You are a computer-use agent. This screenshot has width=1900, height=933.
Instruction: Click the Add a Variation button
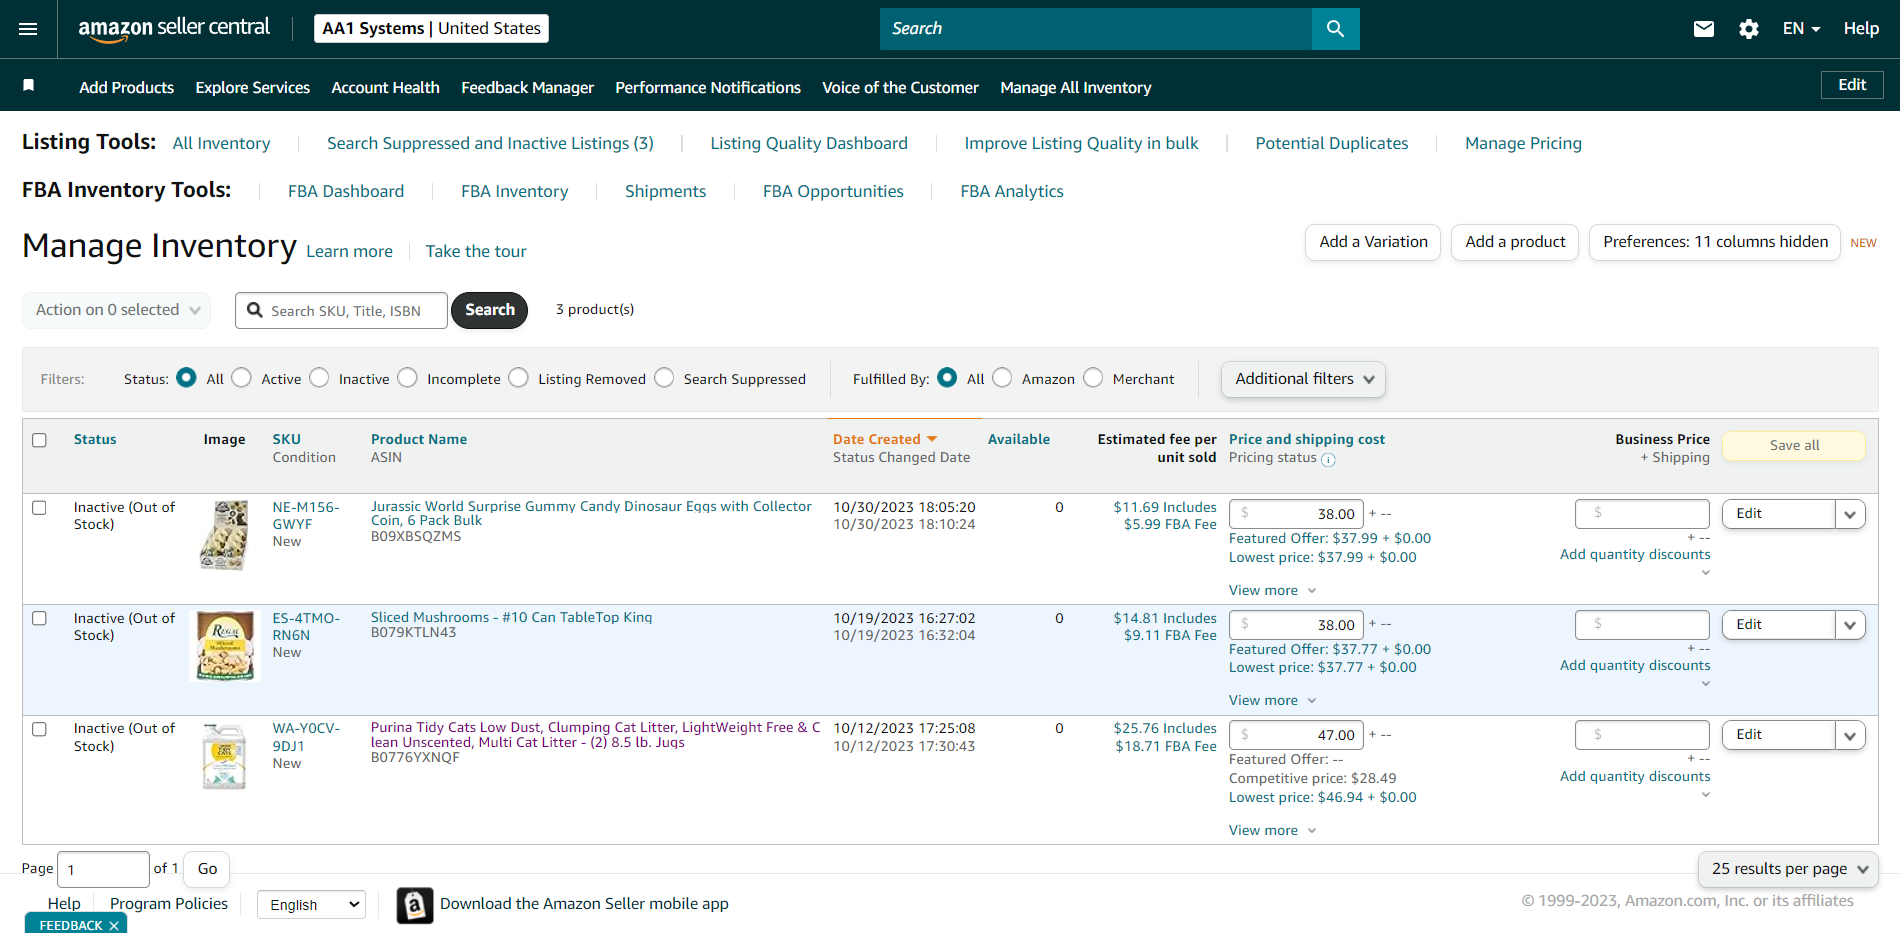tap(1373, 242)
